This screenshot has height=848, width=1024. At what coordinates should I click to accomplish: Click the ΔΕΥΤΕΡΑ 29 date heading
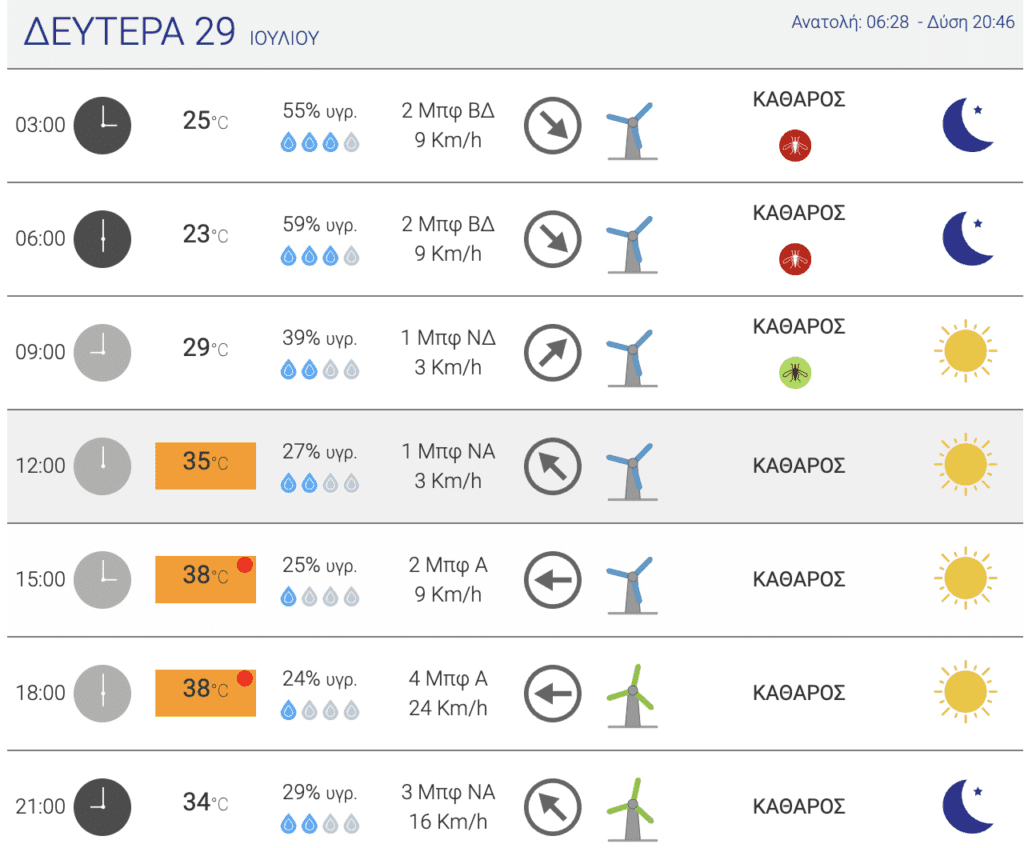[129, 31]
